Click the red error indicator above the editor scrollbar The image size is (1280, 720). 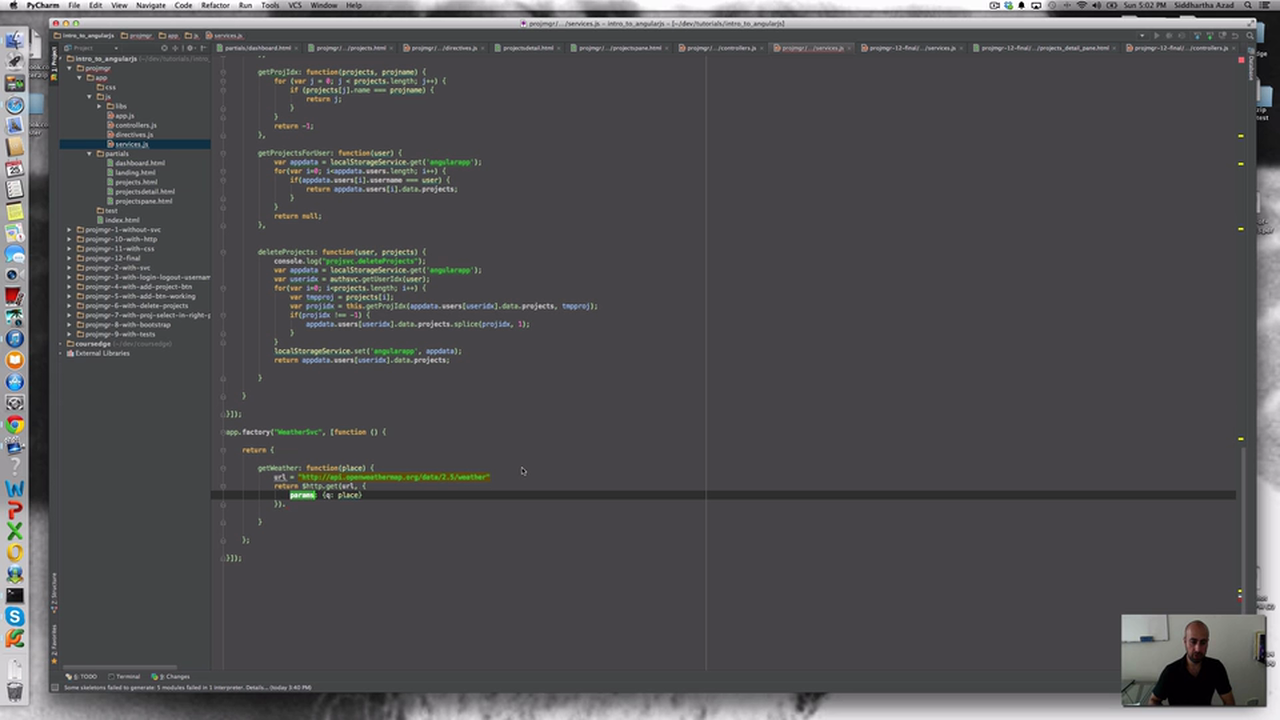[x=1241, y=60]
